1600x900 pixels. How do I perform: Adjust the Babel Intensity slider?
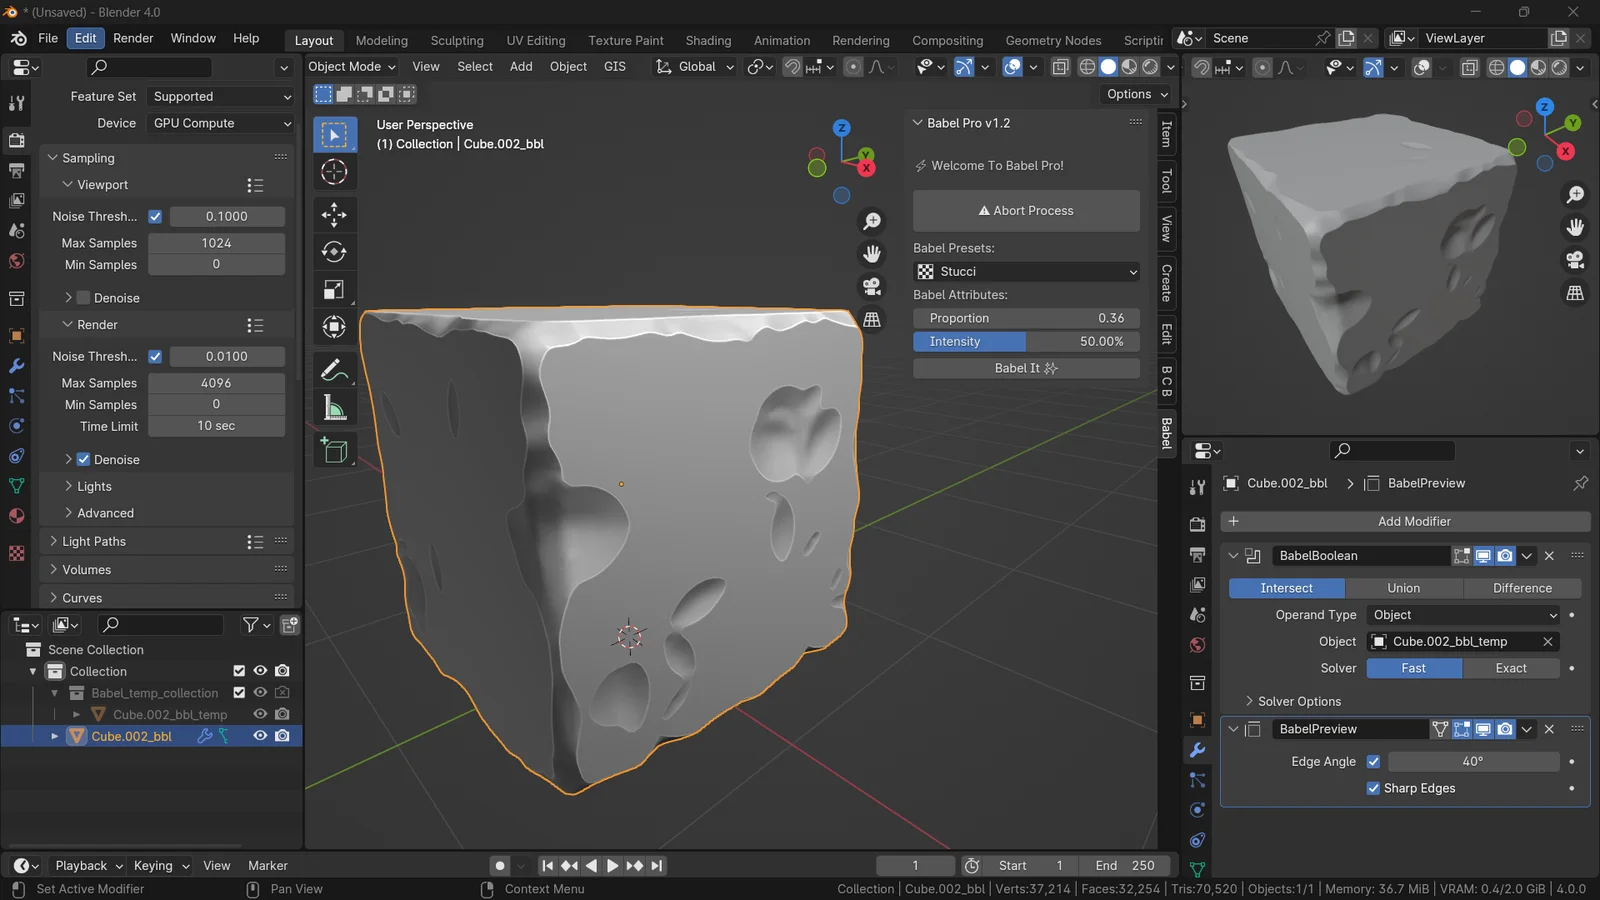coord(1026,342)
